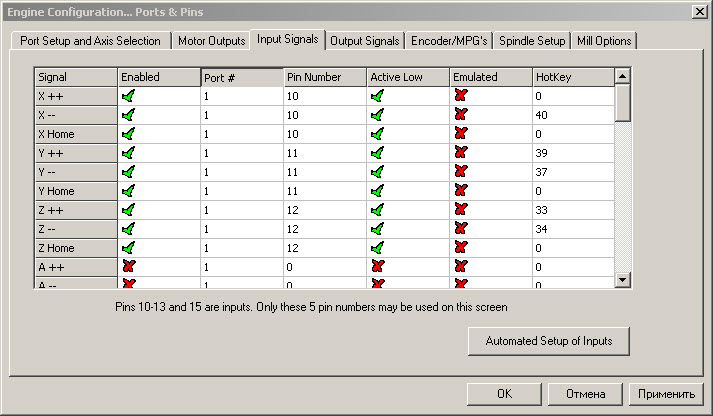Click the Enabled column header

159,77
